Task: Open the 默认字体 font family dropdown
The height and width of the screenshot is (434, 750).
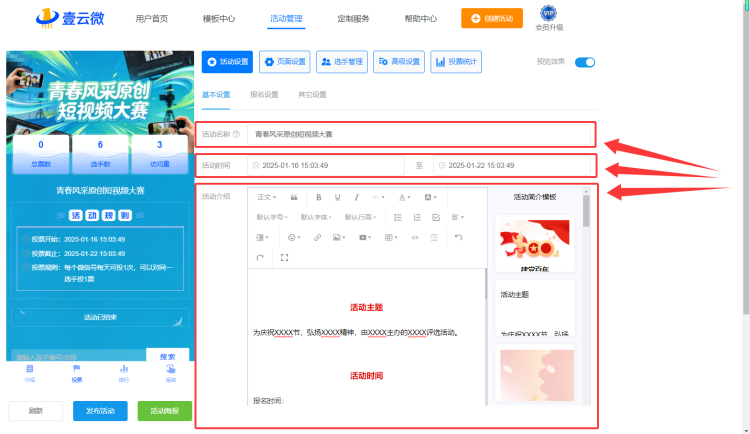Action: (316, 217)
